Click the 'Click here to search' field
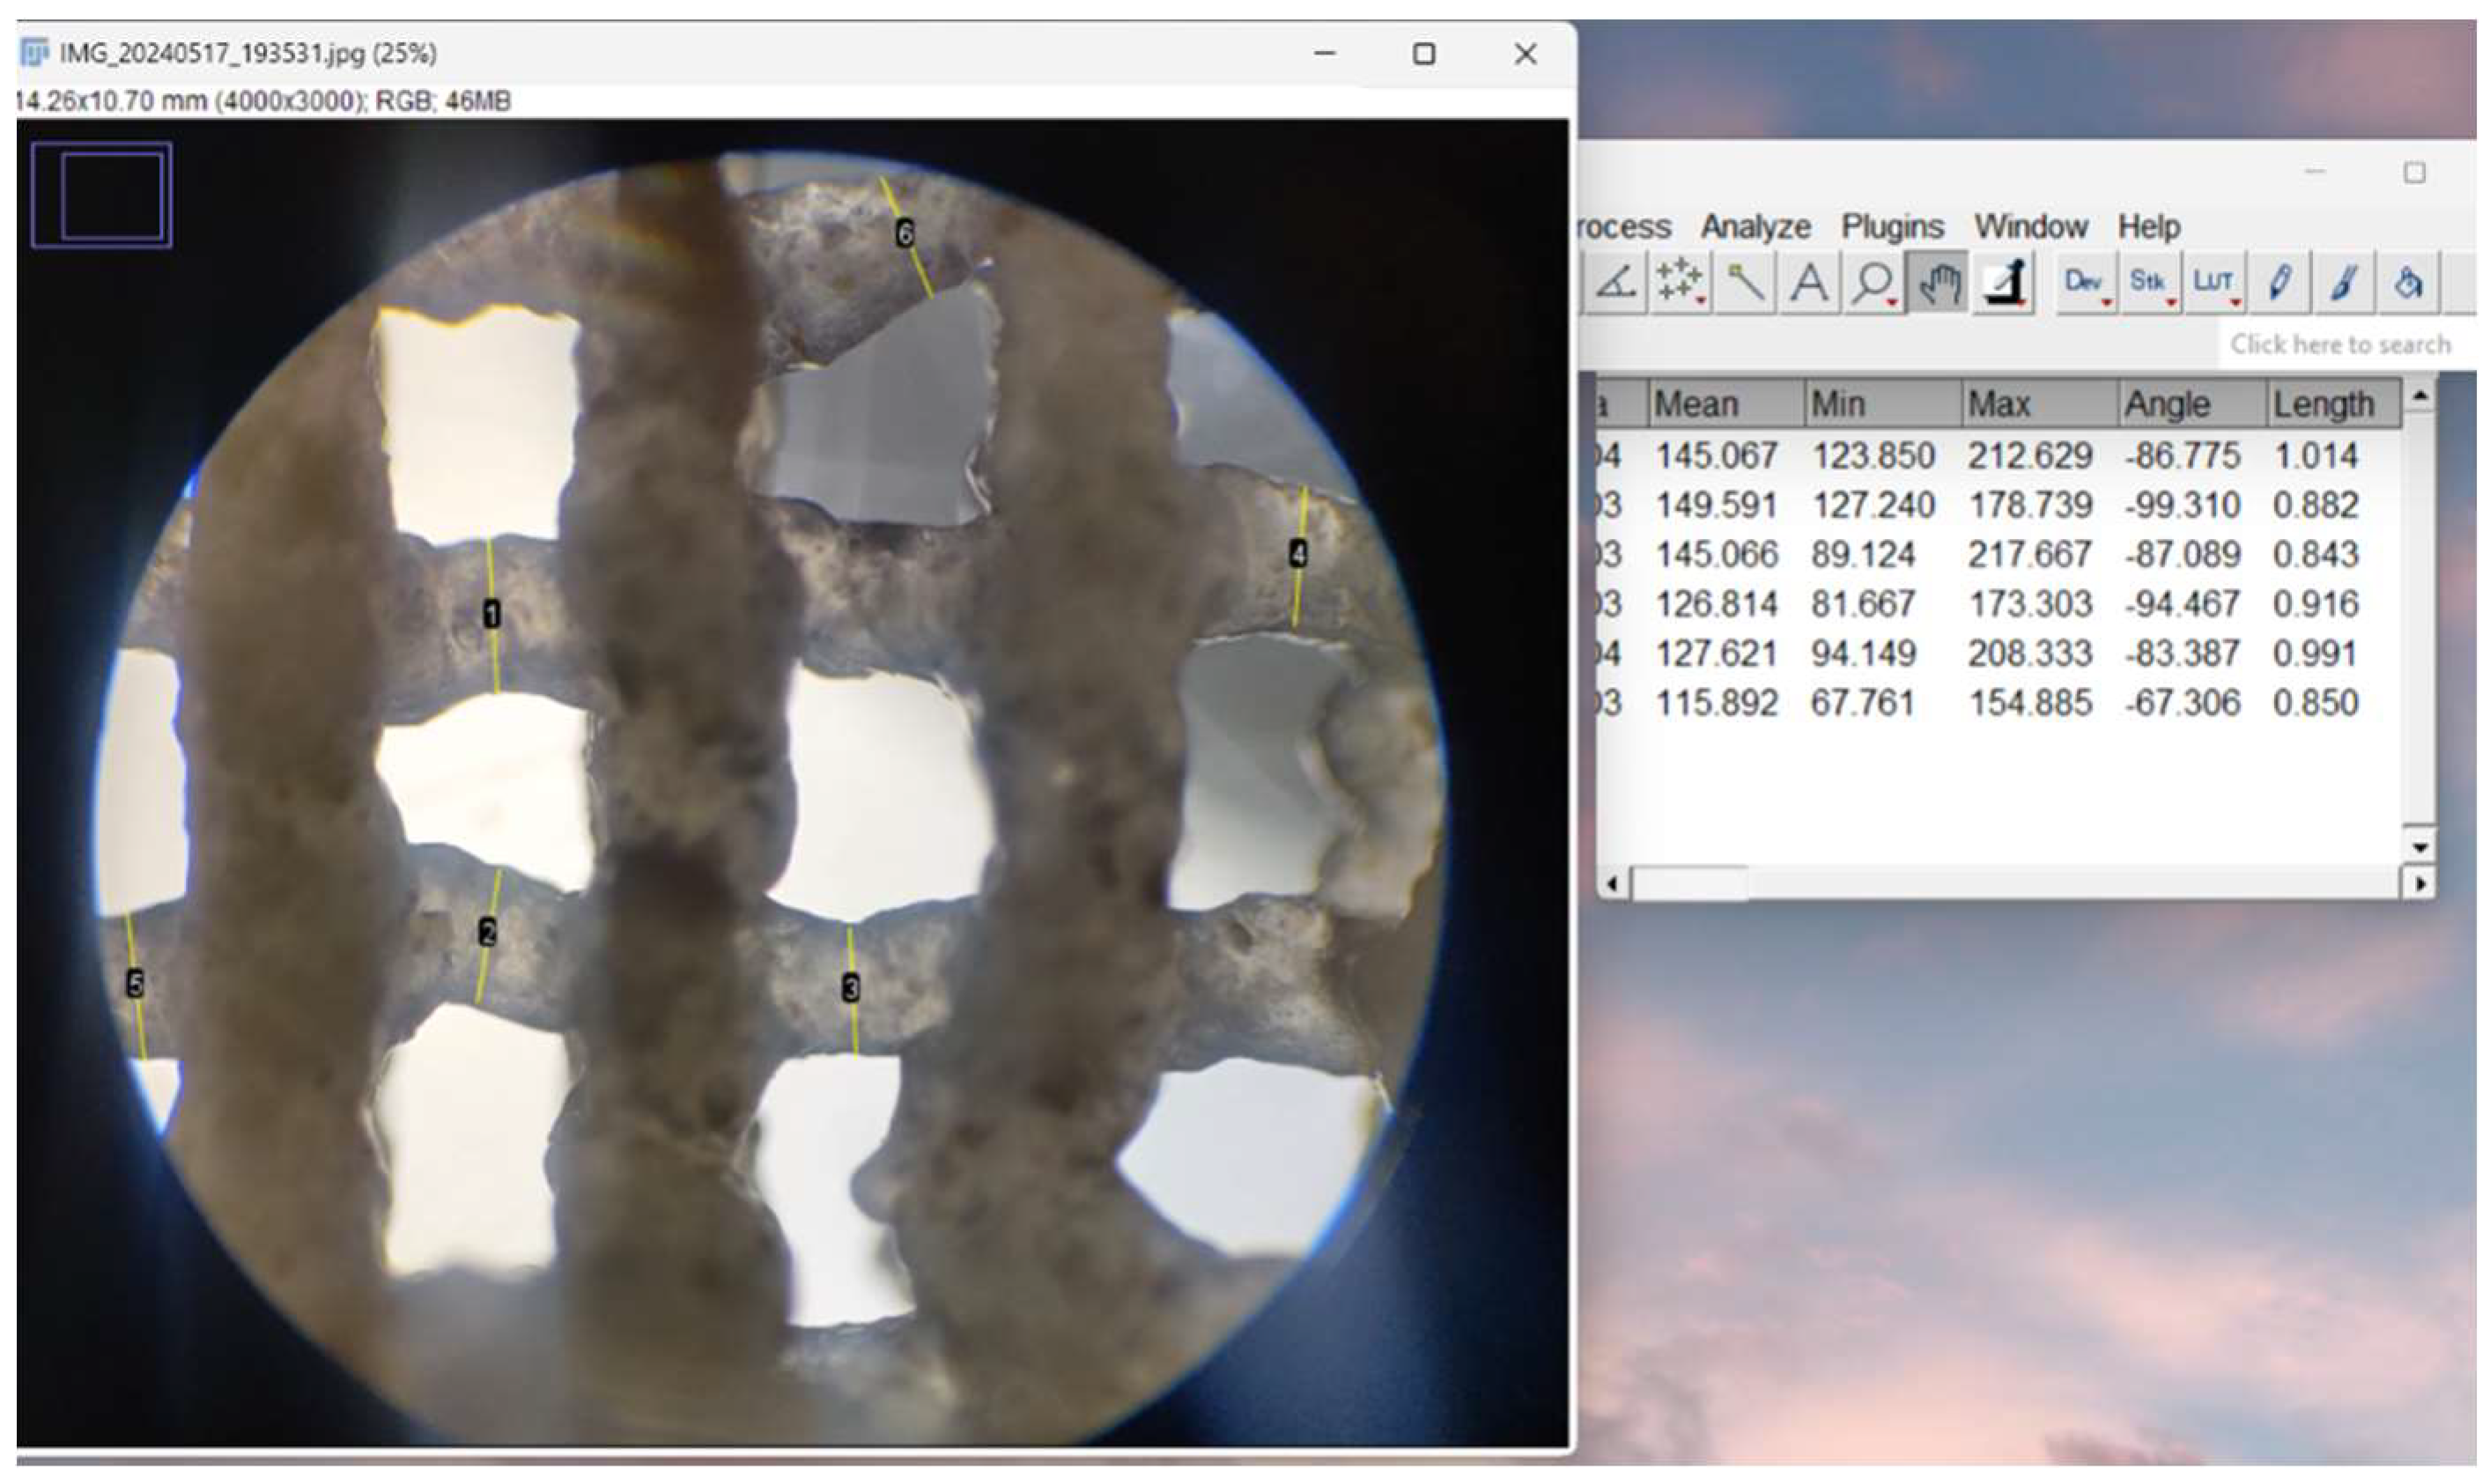Screen dimensions: 2490x1484 (2340, 345)
